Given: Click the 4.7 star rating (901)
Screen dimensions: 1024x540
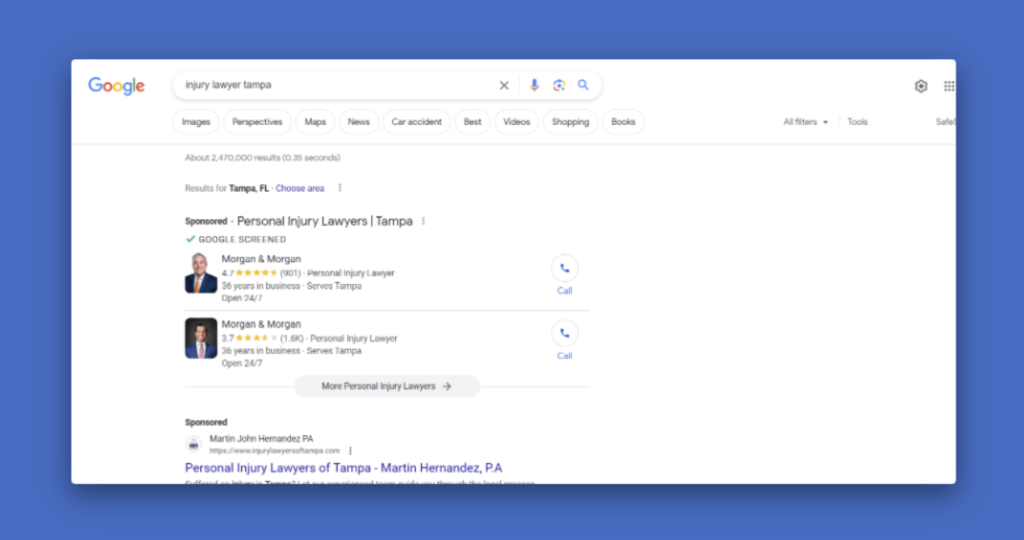Looking at the screenshot, I should pos(261,273).
